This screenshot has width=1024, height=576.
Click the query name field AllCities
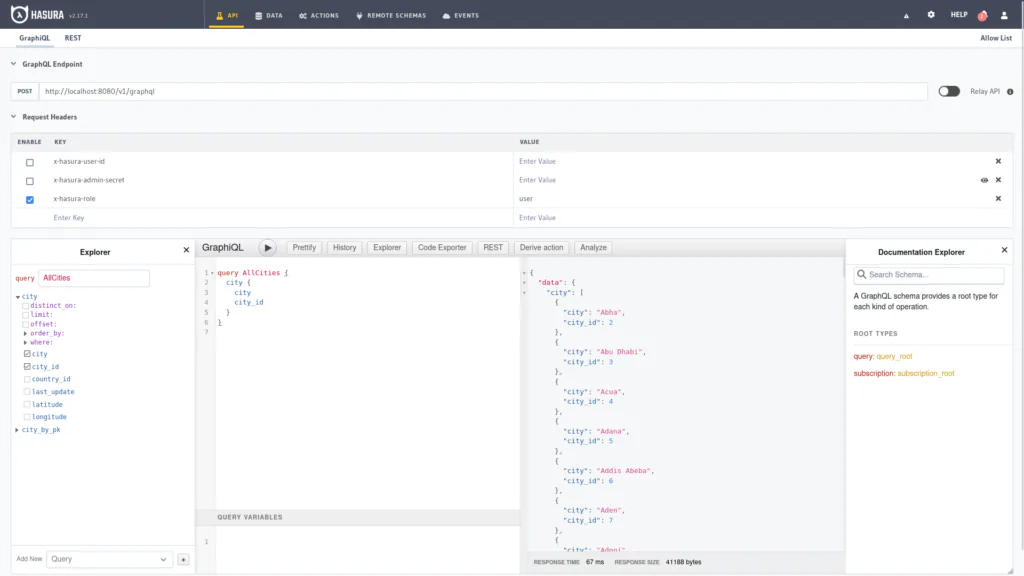point(94,278)
